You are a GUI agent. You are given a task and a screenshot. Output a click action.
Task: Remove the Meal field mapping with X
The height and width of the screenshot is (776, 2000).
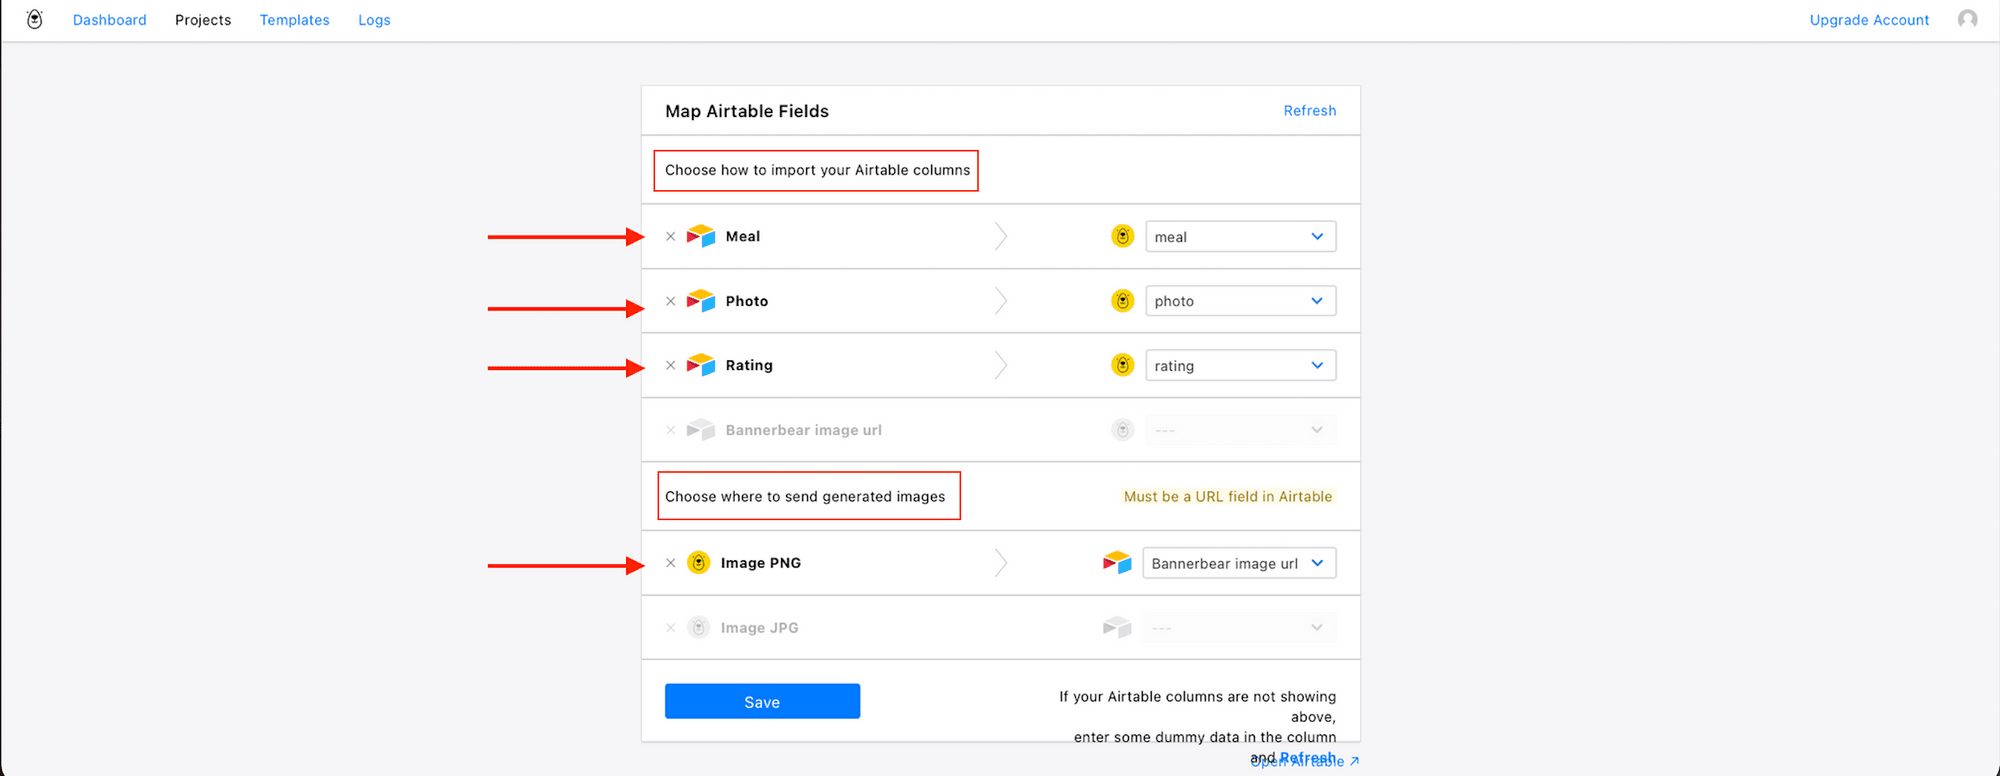pyautogui.click(x=671, y=237)
